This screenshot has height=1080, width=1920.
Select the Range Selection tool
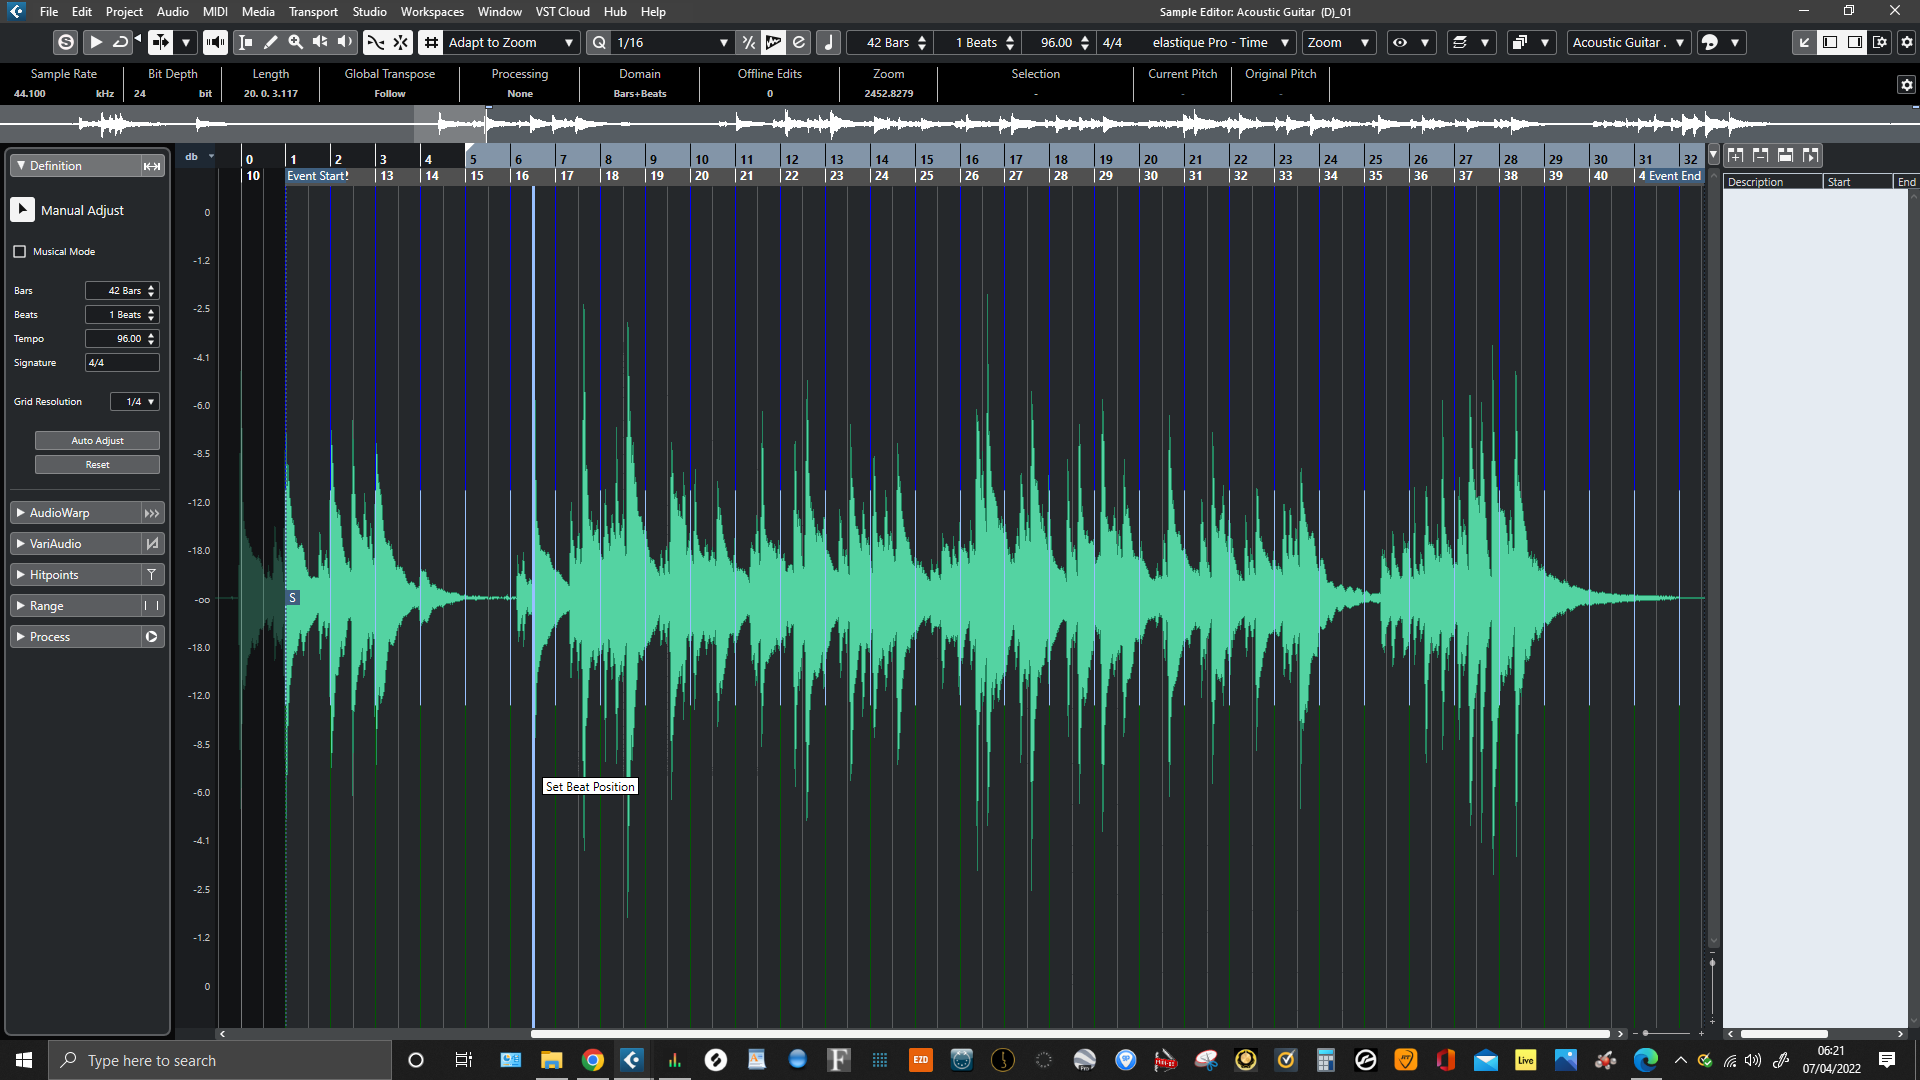tap(245, 42)
